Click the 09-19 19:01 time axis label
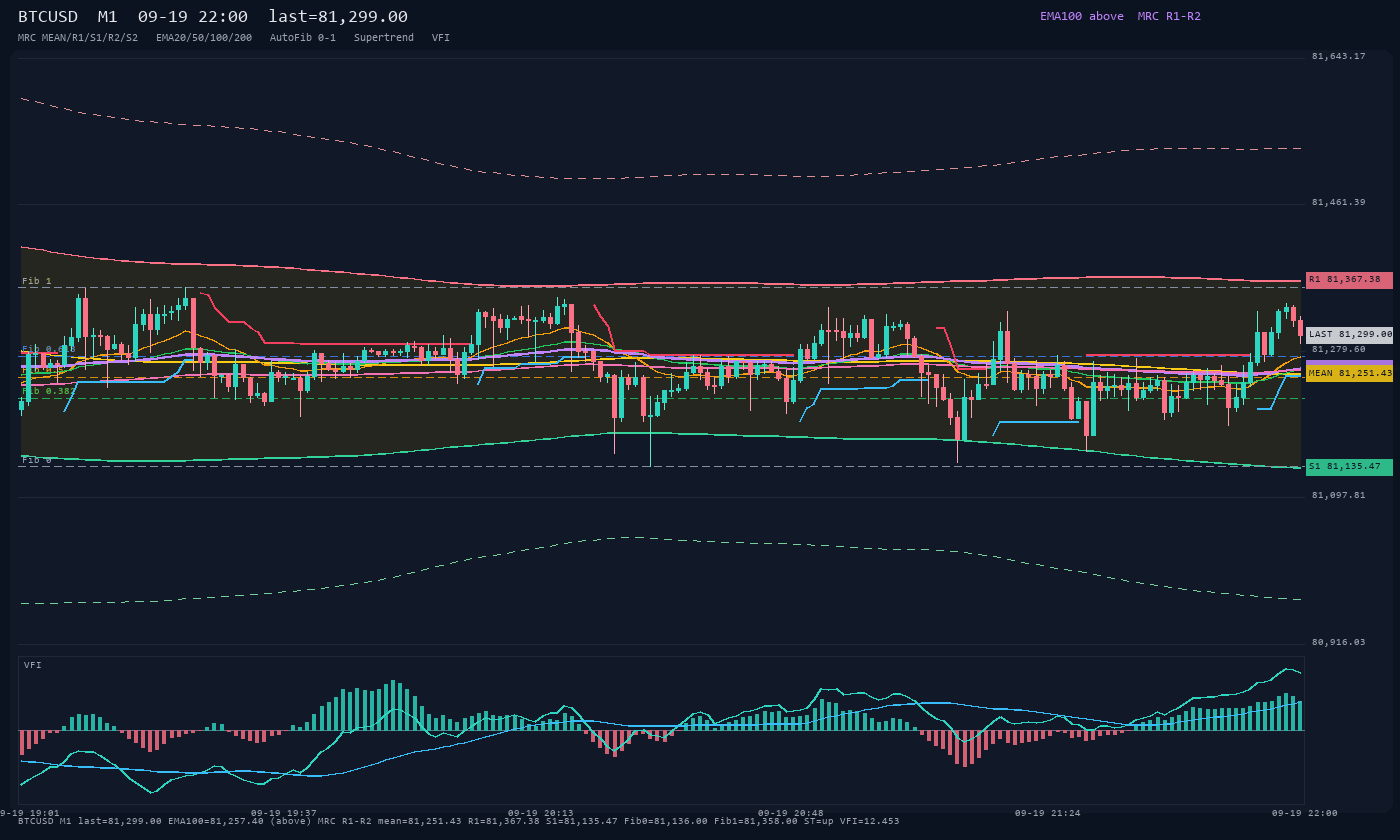The width and height of the screenshot is (1400, 840). tap(30, 813)
